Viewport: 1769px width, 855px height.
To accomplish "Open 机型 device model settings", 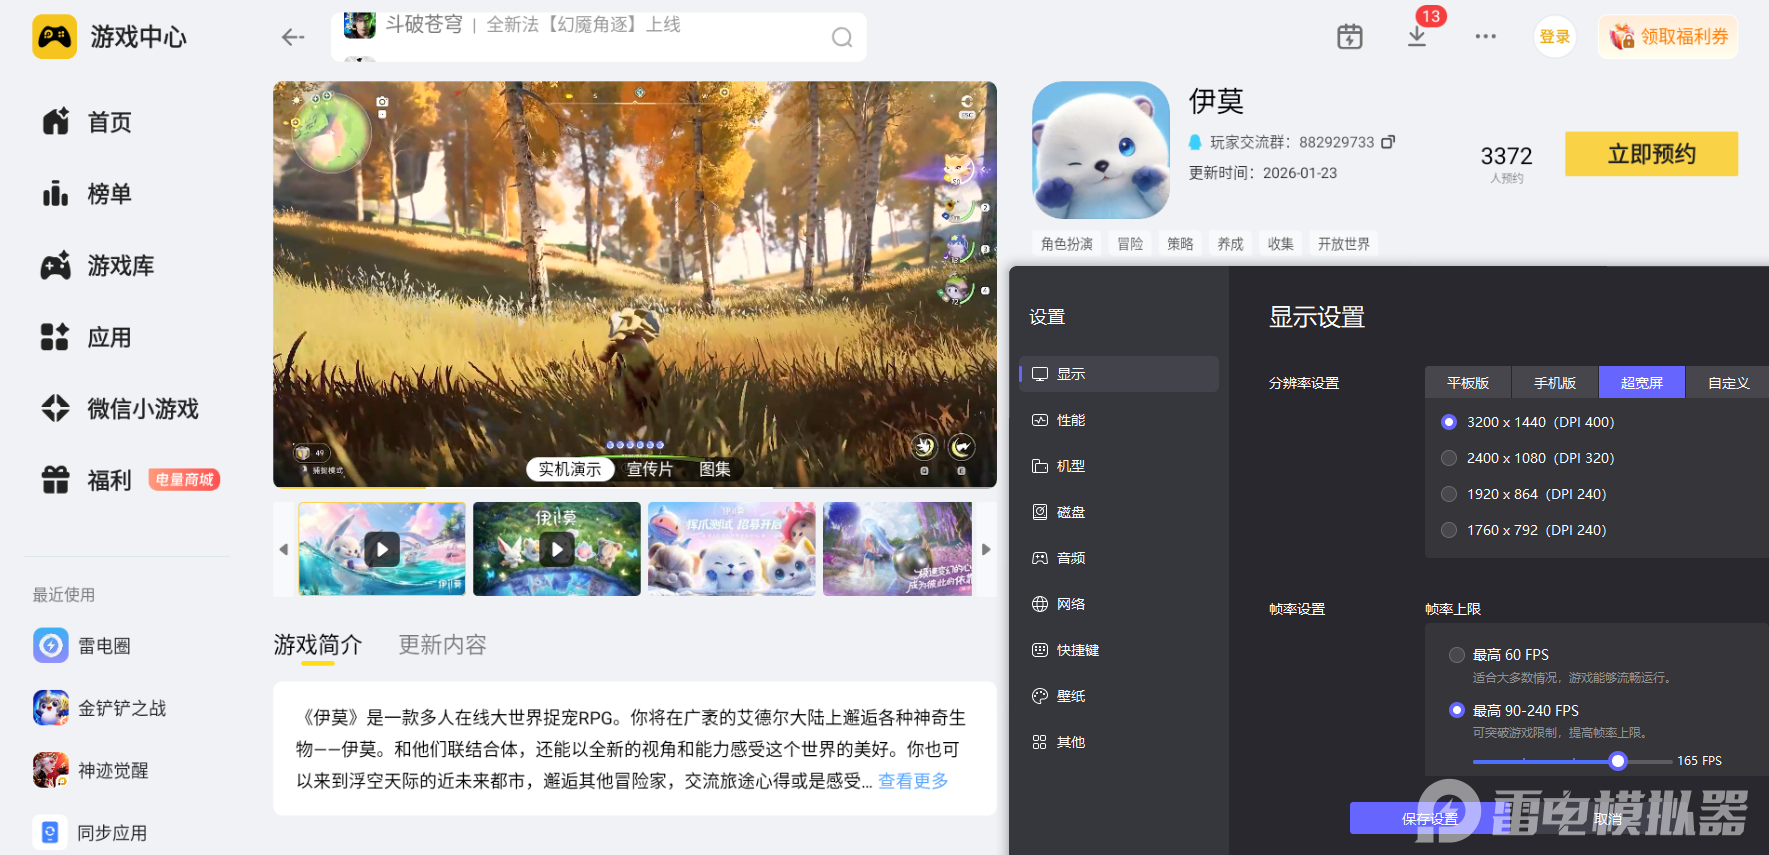I will pos(1119,466).
